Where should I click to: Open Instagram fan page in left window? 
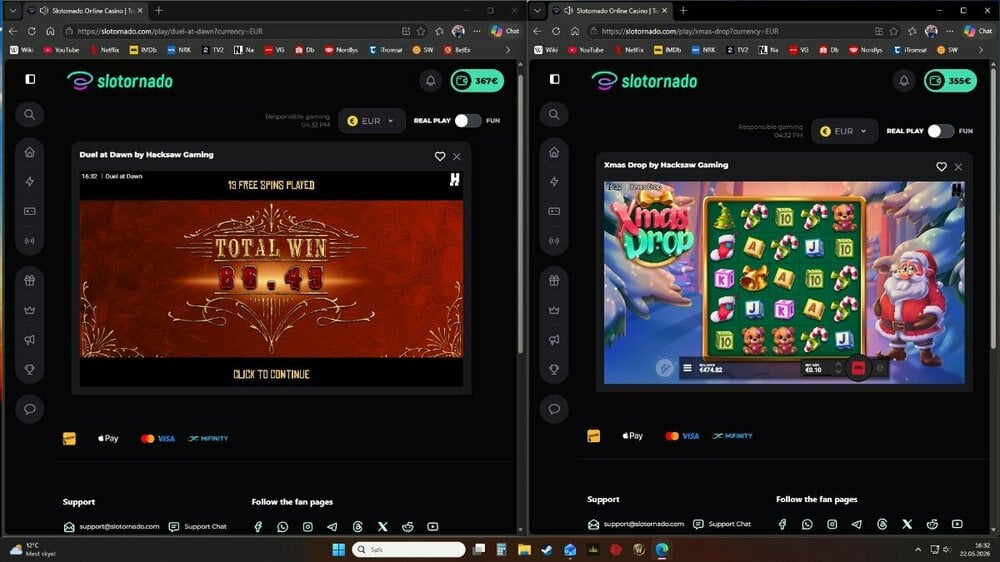coord(307,527)
